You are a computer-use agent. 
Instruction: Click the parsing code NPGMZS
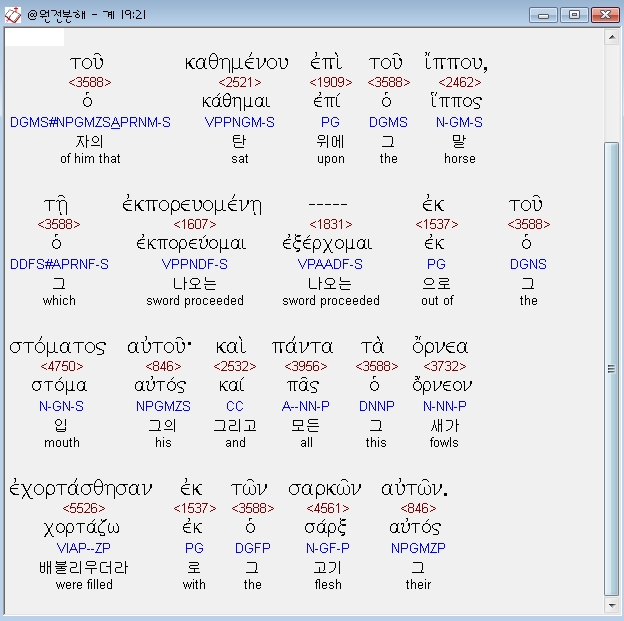[x=163, y=406]
